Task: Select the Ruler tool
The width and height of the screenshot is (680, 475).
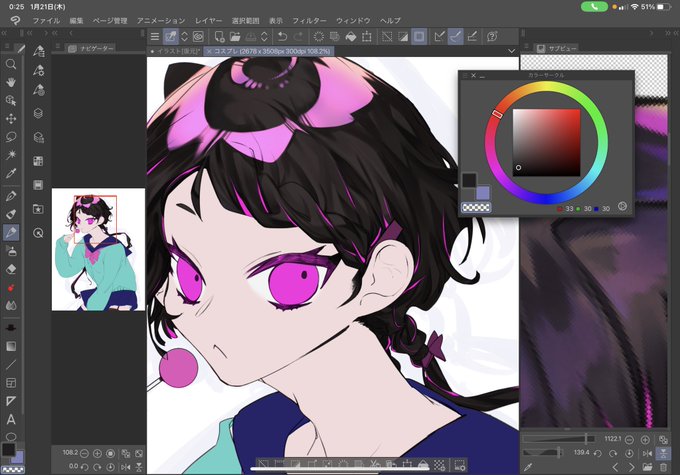Action: (11, 401)
